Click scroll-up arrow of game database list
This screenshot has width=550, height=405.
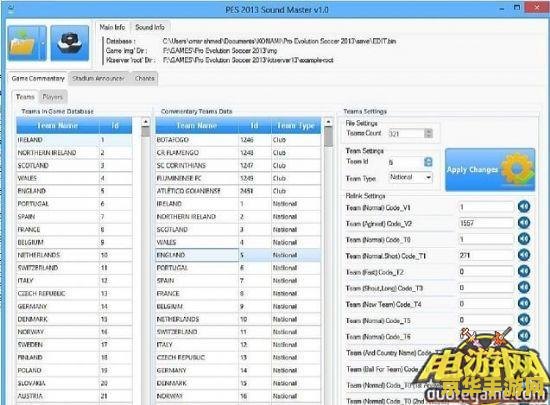[146, 122]
